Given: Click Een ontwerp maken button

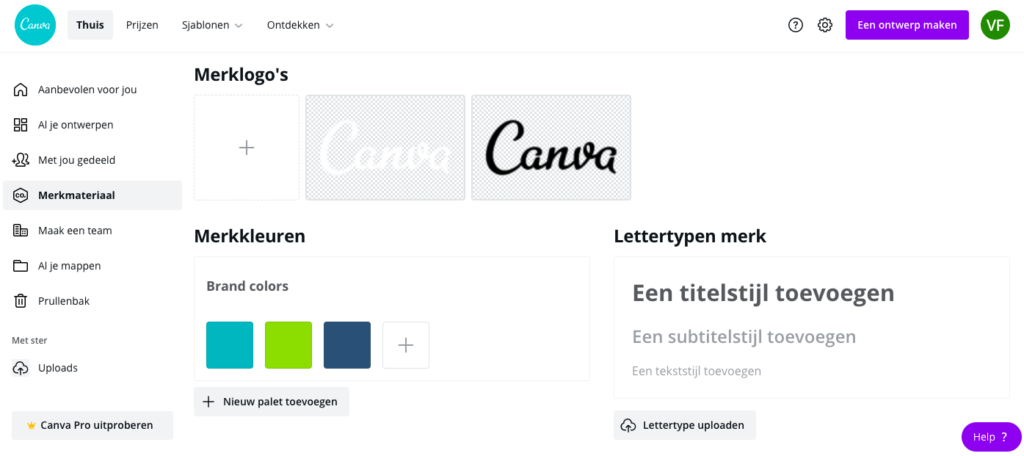Looking at the screenshot, I should pos(907,25).
